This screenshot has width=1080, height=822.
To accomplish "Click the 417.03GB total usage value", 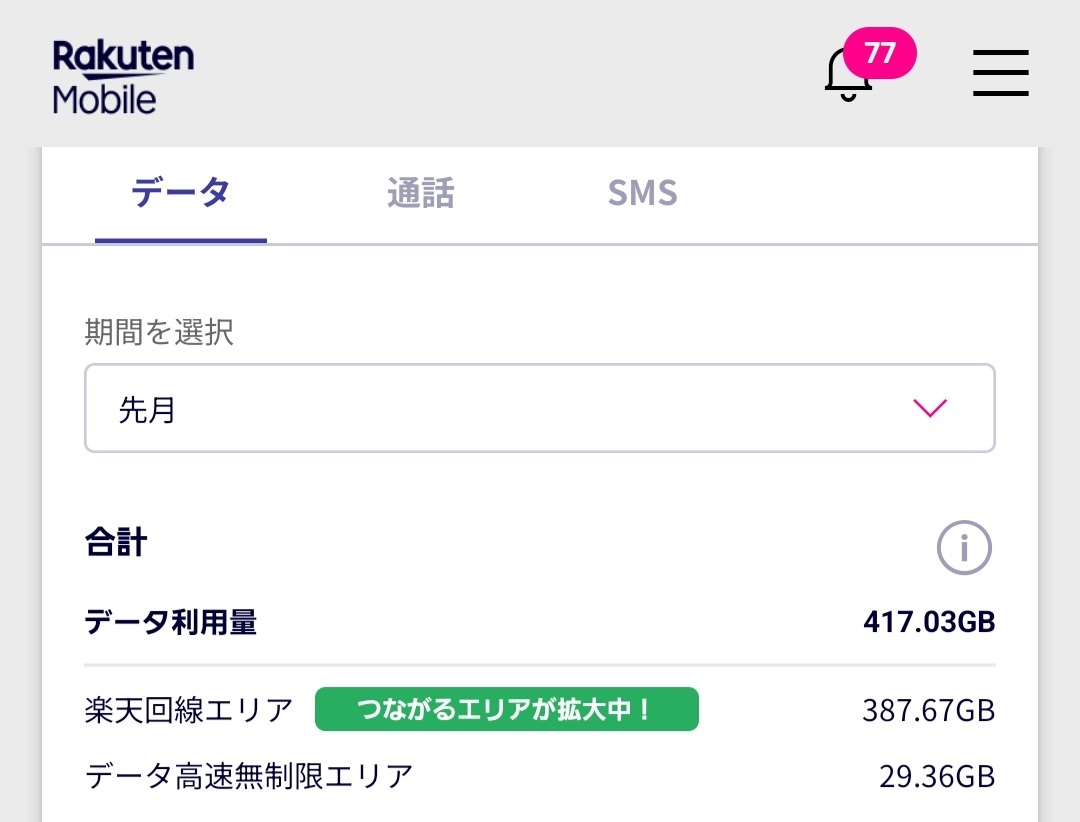I will coord(929,623).
